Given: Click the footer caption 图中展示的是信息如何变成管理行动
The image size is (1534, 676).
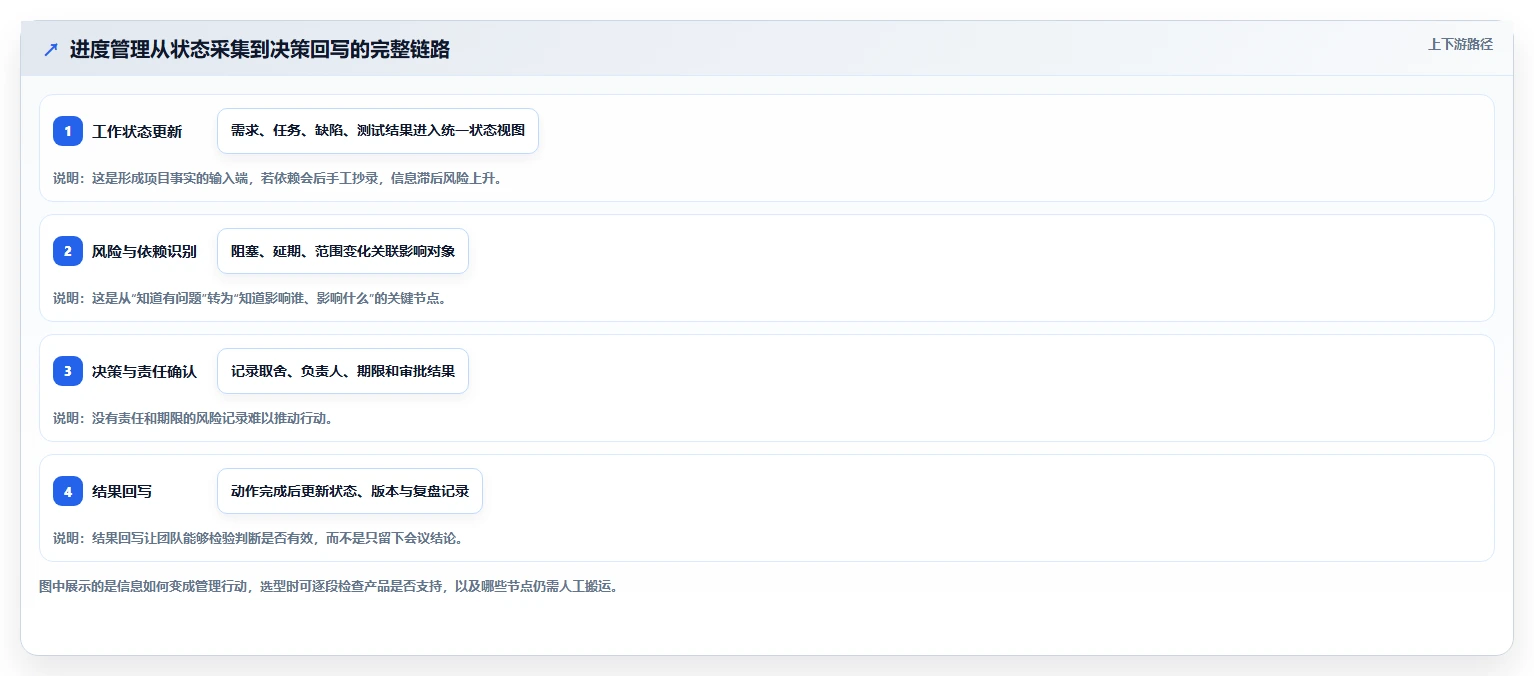Looking at the screenshot, I should (x=329, y=587).
